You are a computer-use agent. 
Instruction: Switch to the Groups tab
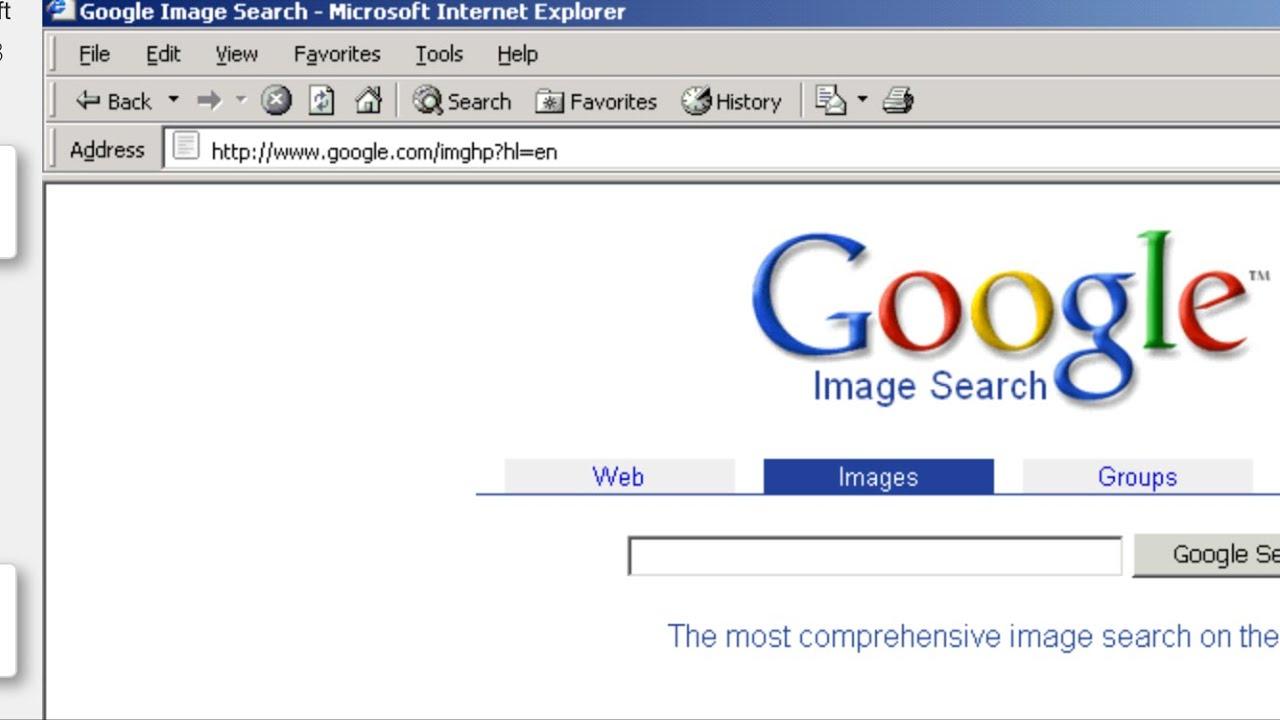click(1137, 476)
